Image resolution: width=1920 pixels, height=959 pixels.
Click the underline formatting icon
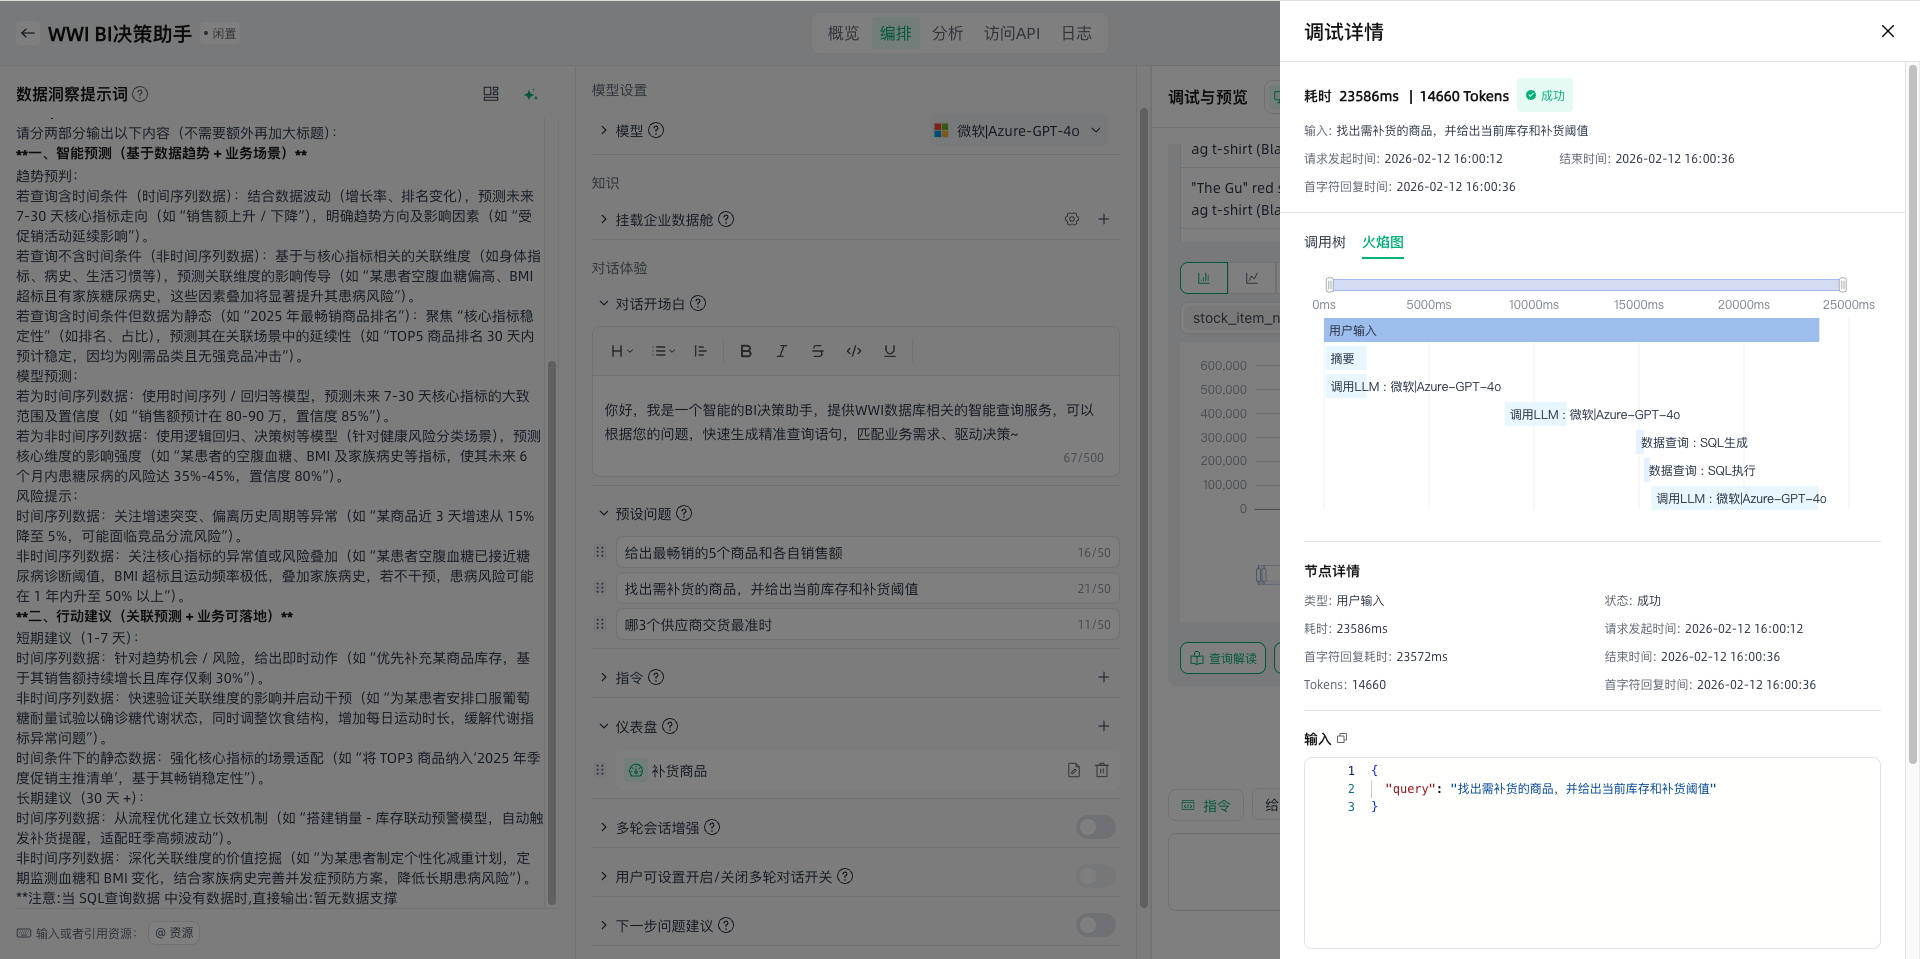coord(889,351)
